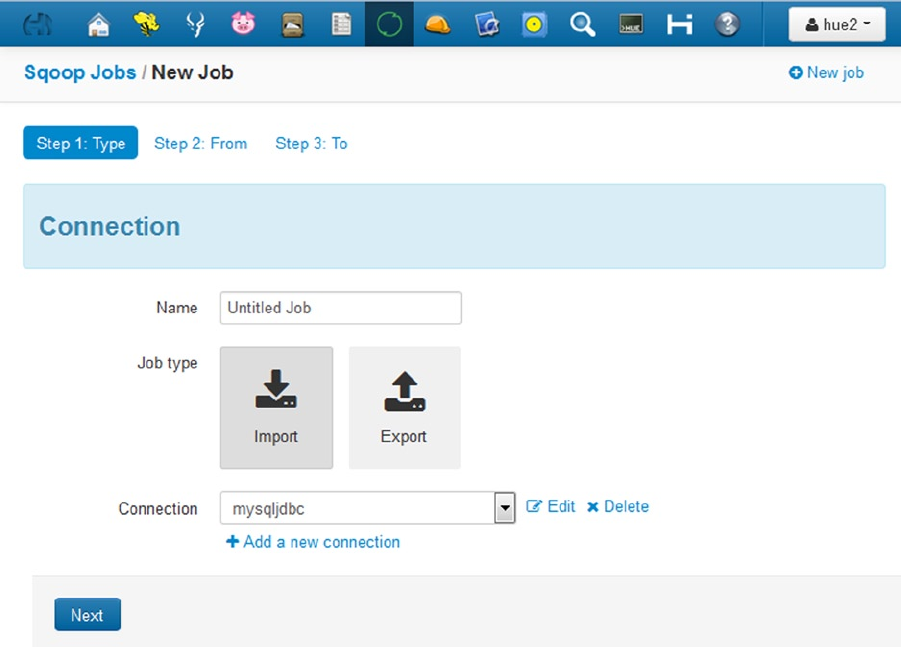901x647 pixels.
Task: Open the Job Designer icon
Action: [487, 25]
